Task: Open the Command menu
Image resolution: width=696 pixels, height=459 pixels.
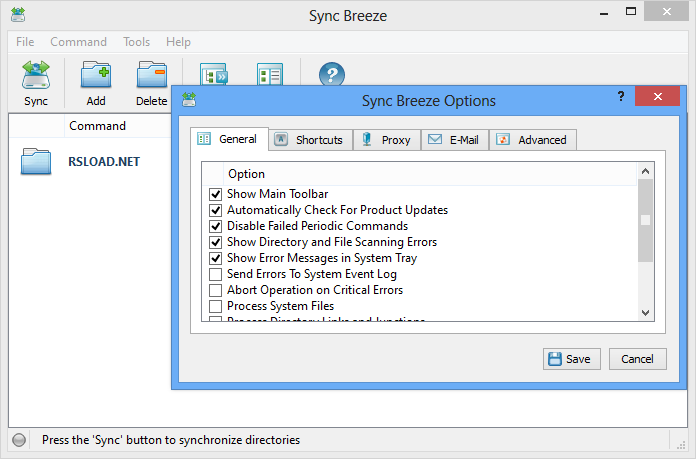Action: 78,42
